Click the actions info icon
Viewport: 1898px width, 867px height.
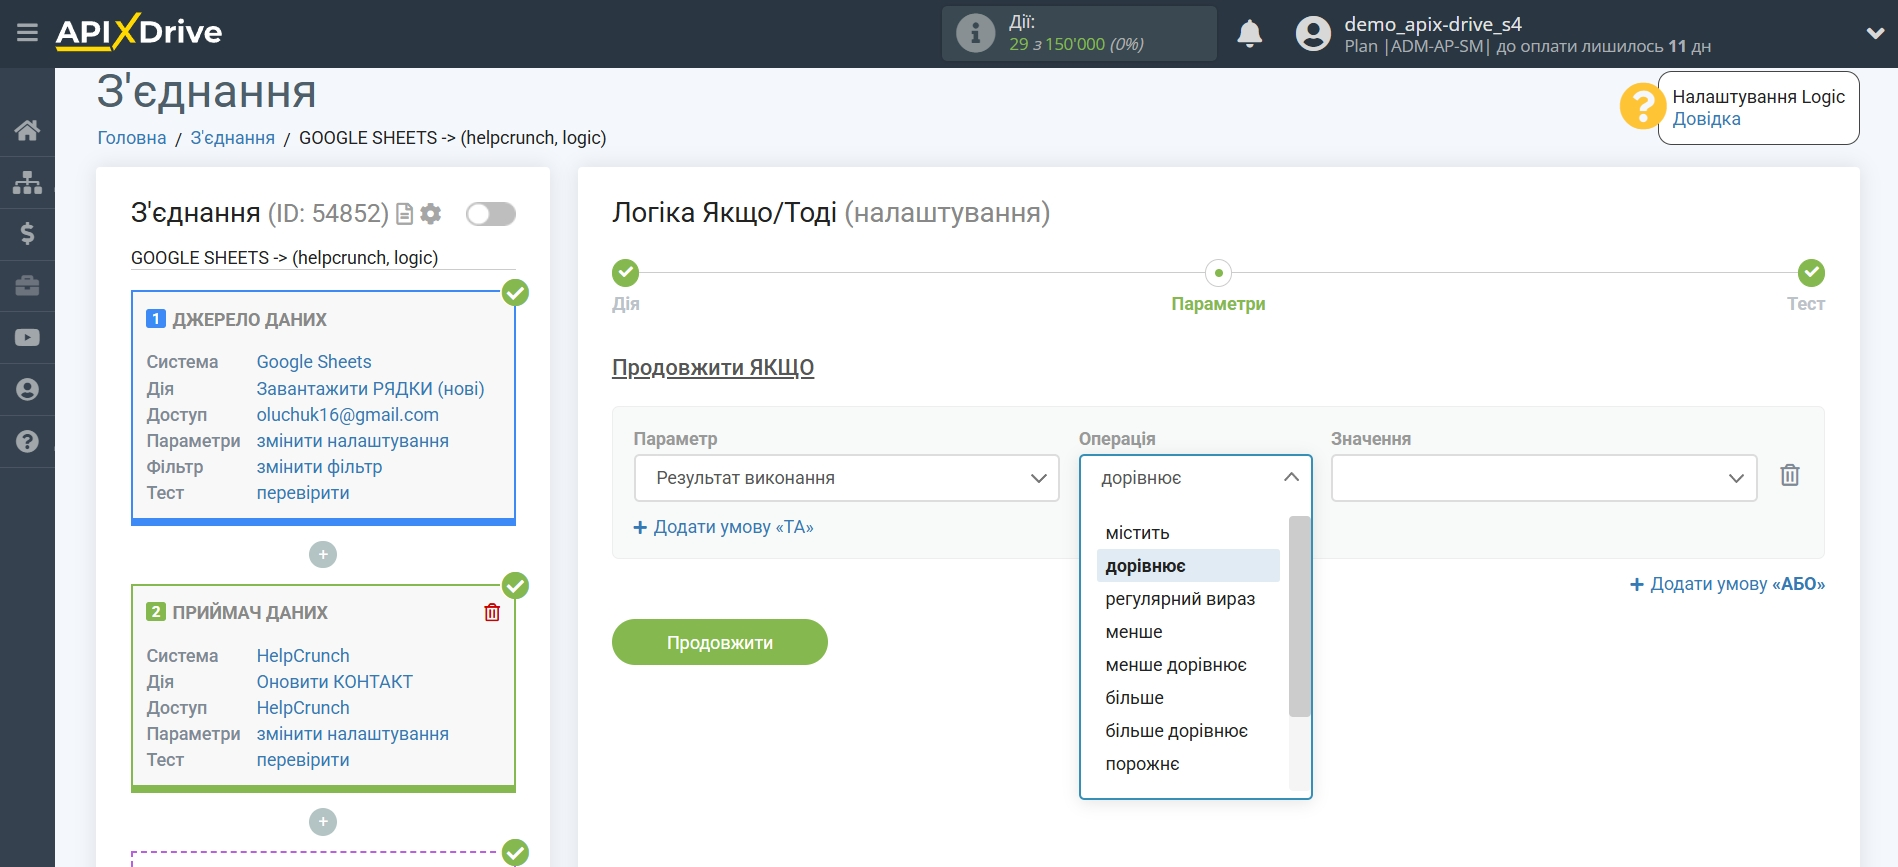click(x=975, y=33)
